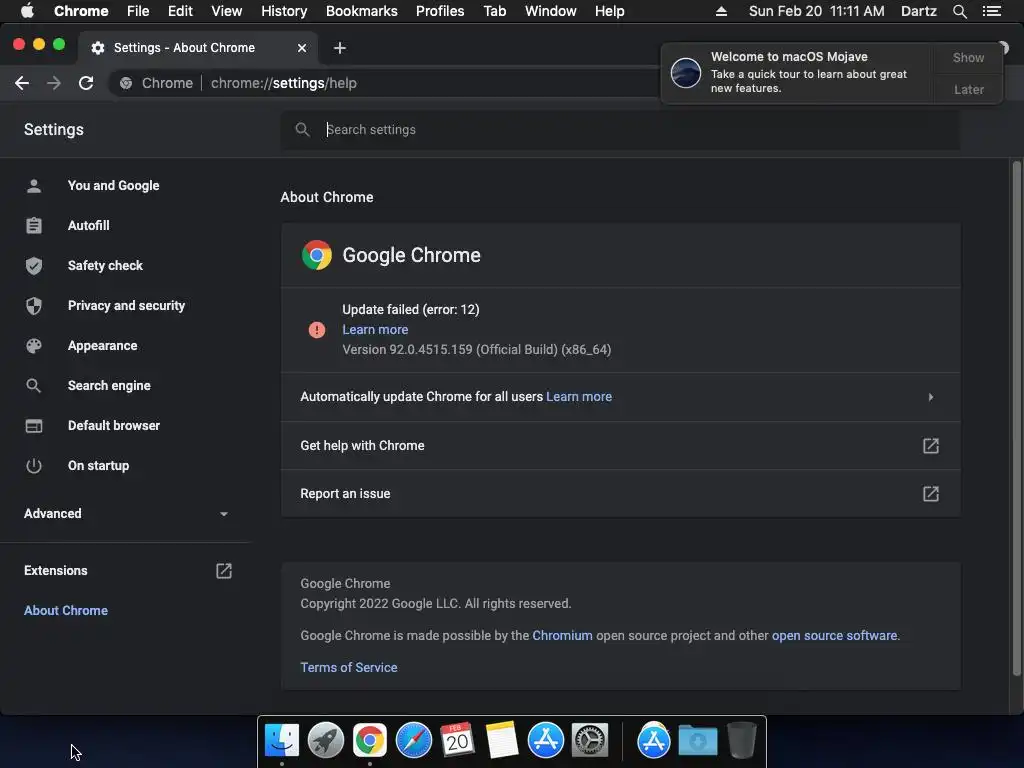Screen dimensions: 1024x768
Task: Open System Preferences gear in Dock
Action: 590,740
